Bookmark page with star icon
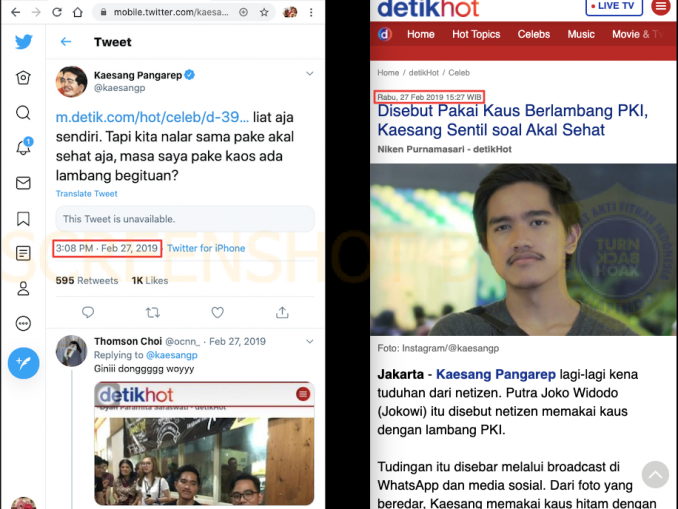This screenshot has height=509, width=678. [264, 12]
